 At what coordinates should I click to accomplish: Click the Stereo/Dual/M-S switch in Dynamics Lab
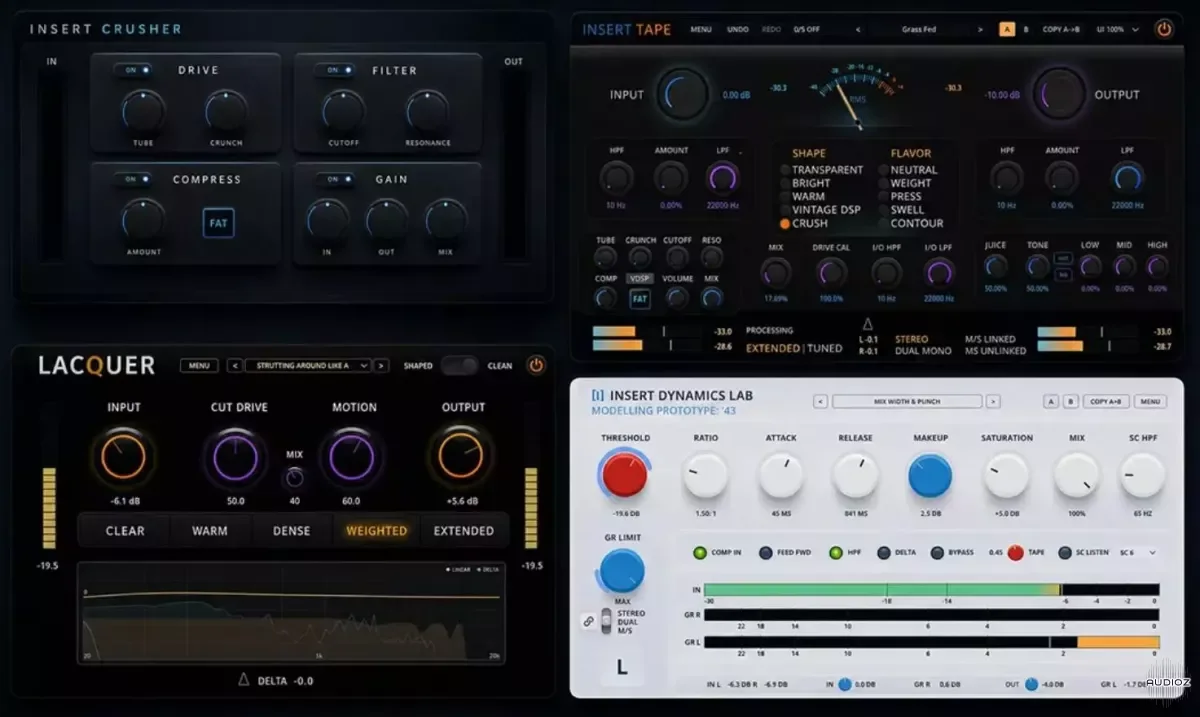pyautogui.click(x=605, y=621)
